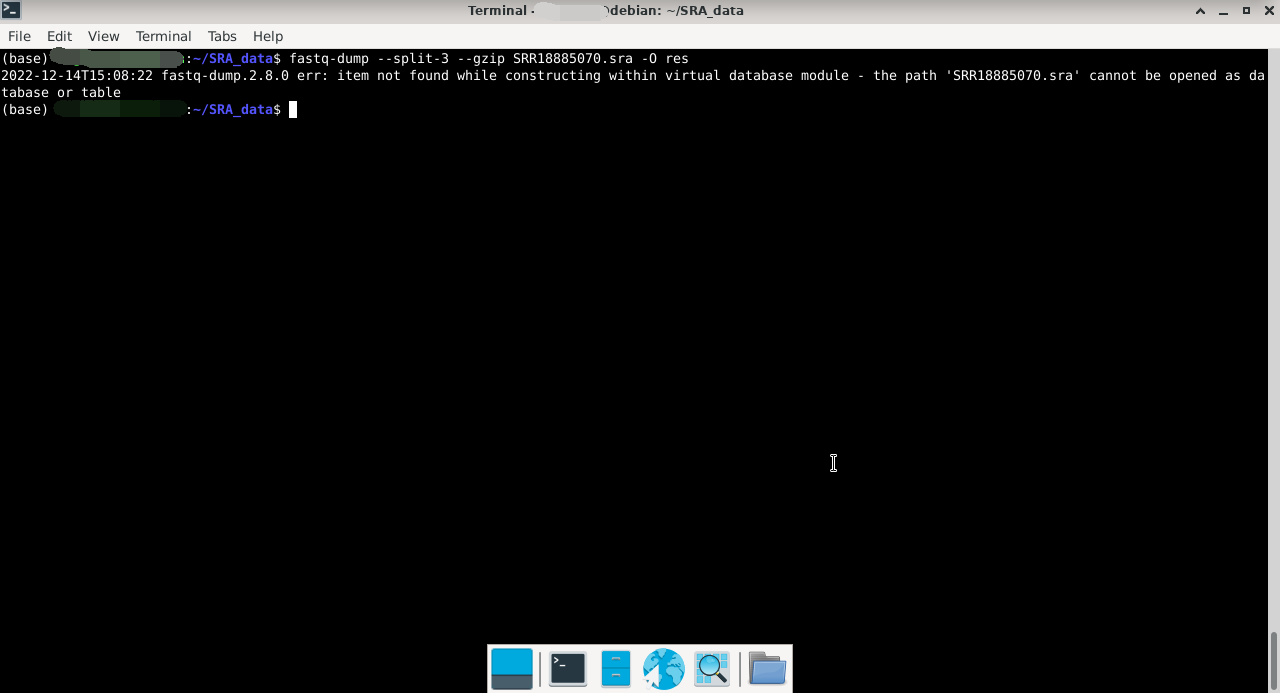Open the View menu
Image resolution: width=1280 pixels, height=693 pixels.
[x=103, y=36]
